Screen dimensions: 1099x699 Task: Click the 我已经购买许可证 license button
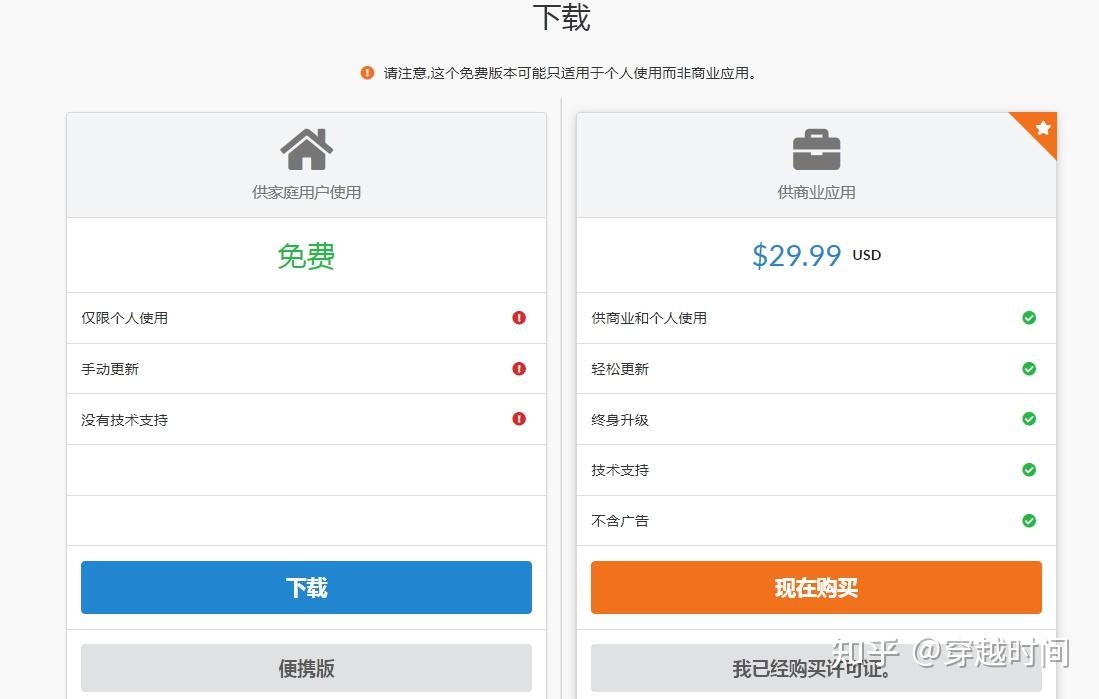pos(816,668)
